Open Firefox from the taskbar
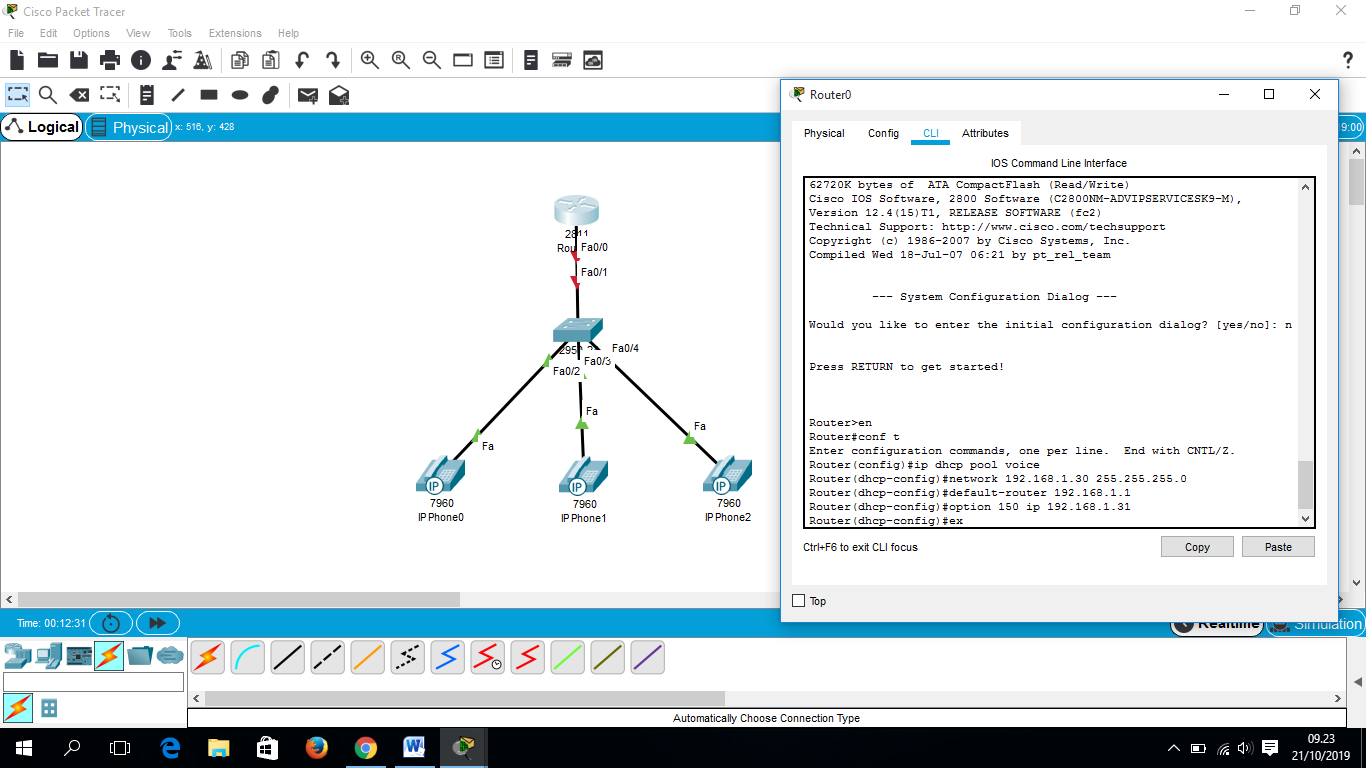Screen dimensions: 1366x768 316,747
